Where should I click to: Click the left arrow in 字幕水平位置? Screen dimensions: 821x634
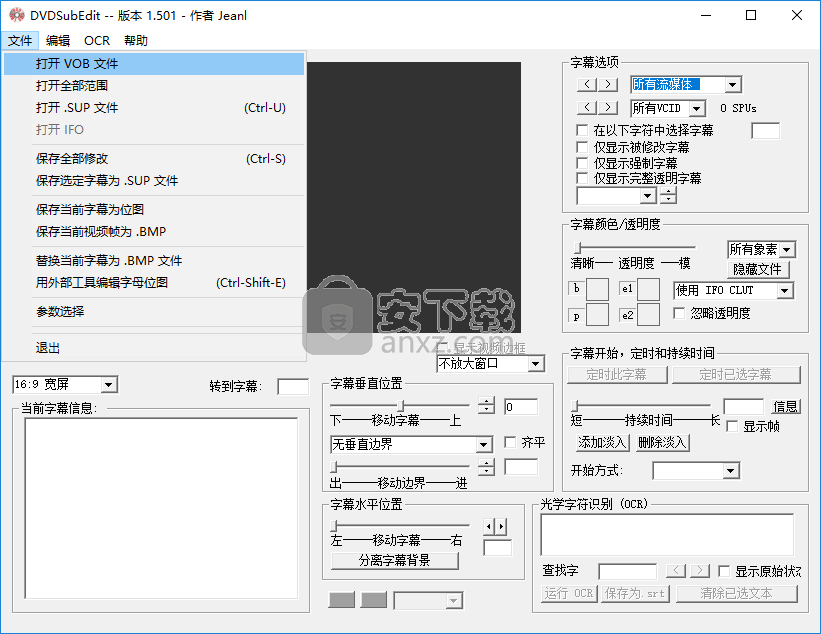pyautogui.click(x=489, y=526)
